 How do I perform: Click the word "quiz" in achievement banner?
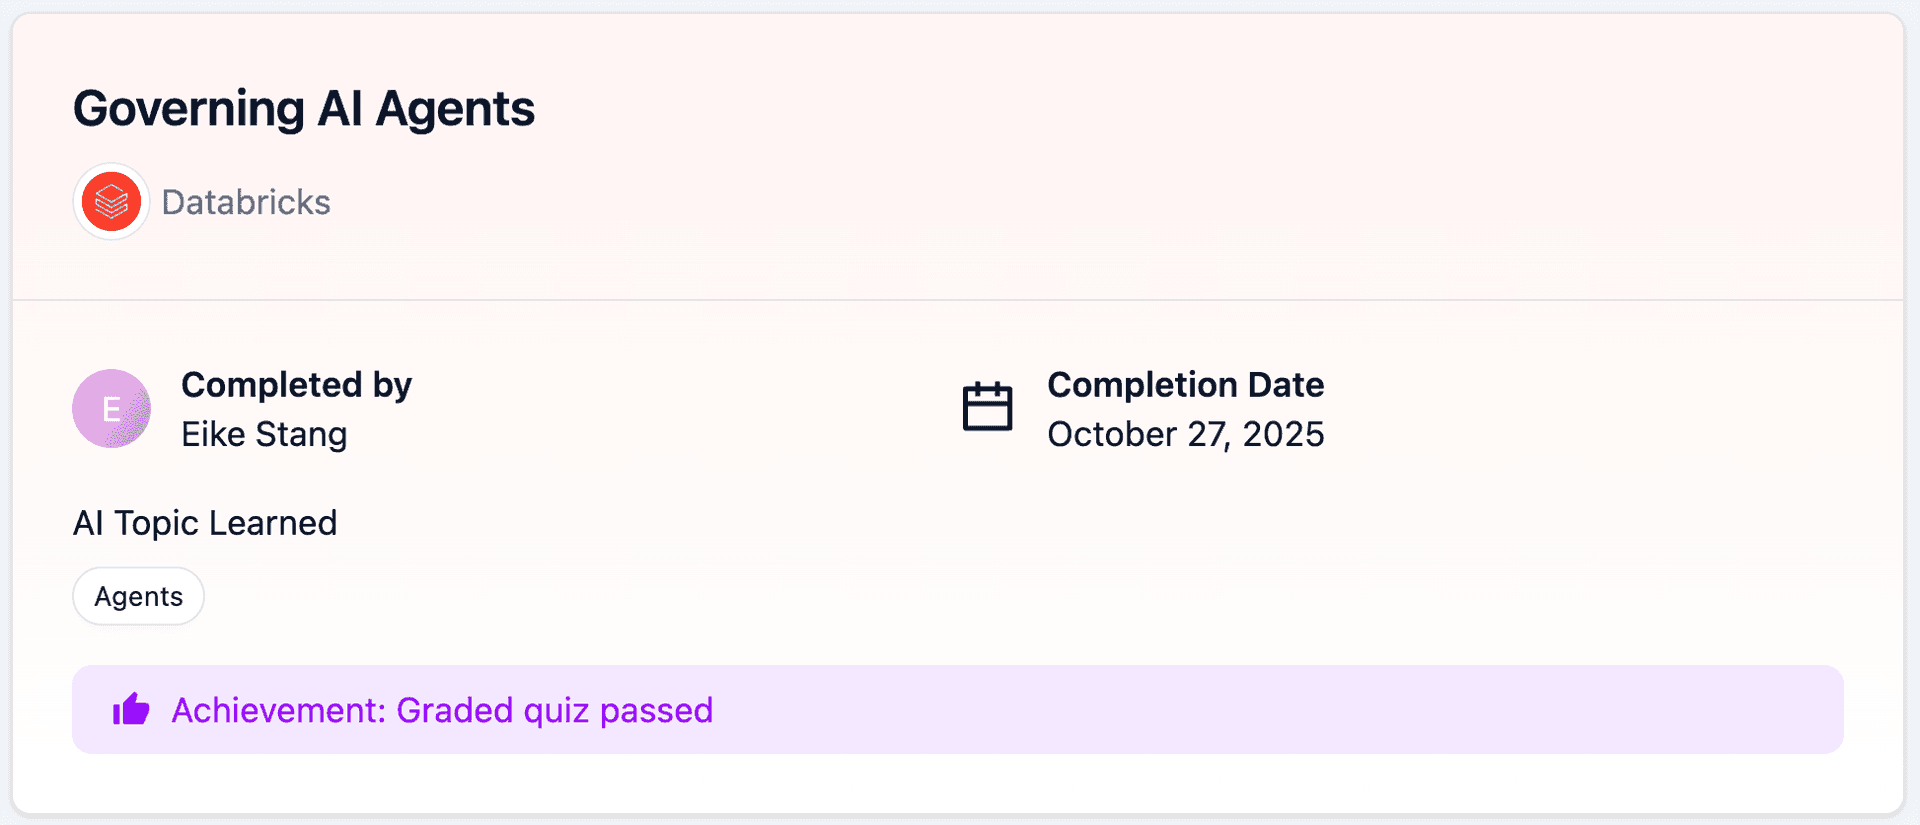tap(556, 710)
